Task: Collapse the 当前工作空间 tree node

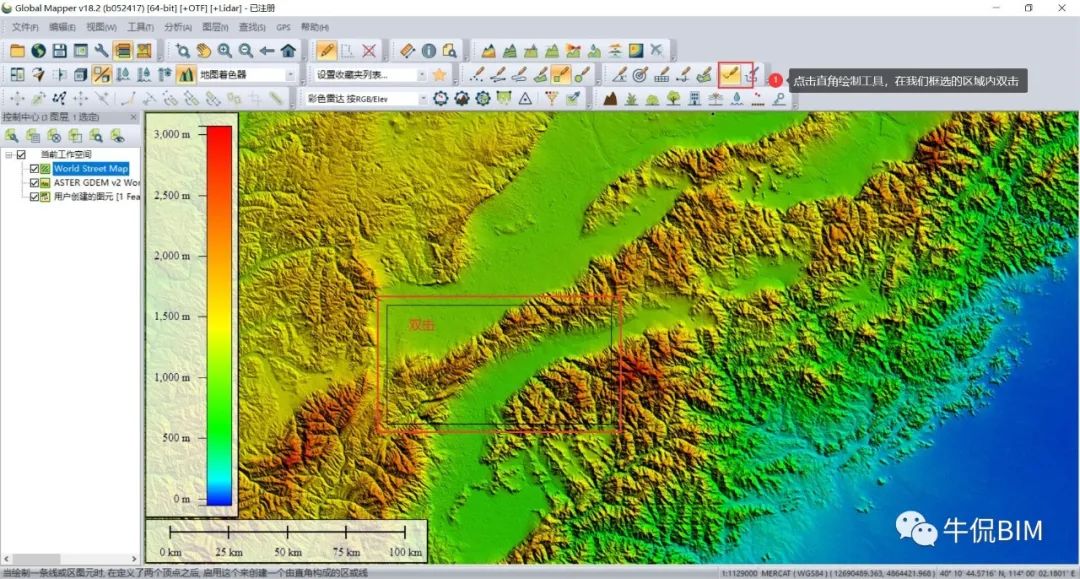Action: click(x=9, y=154)
